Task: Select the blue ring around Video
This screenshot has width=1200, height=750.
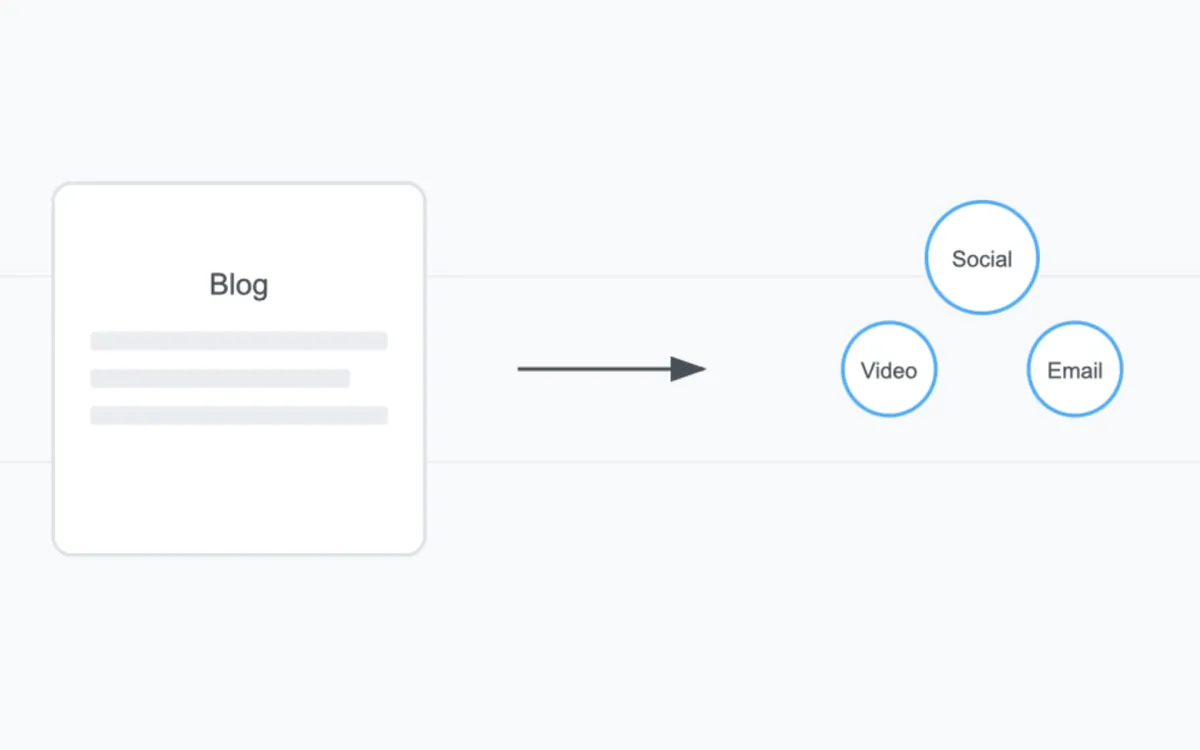Action: (x=842, y=369)
